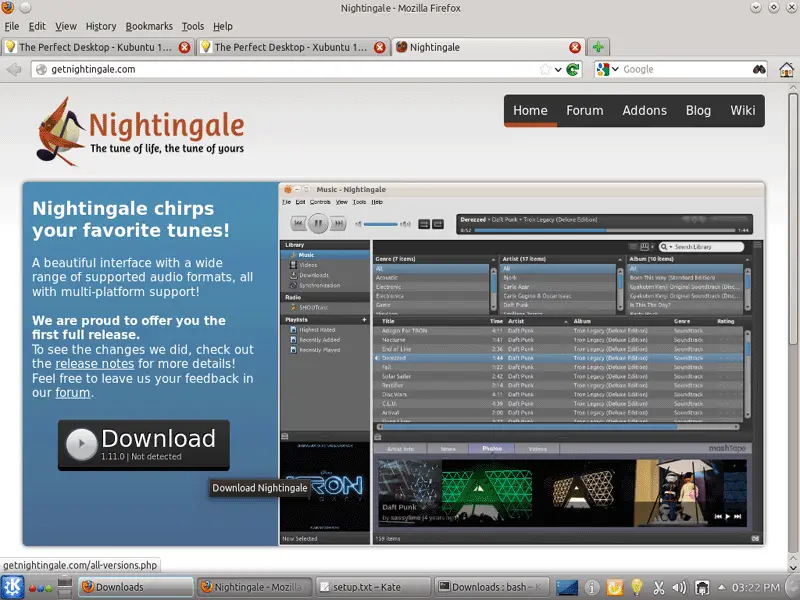Screen dimensions: 800x600
Task: Switch to the Downloads taskbar window
Action: click(136, 587)
